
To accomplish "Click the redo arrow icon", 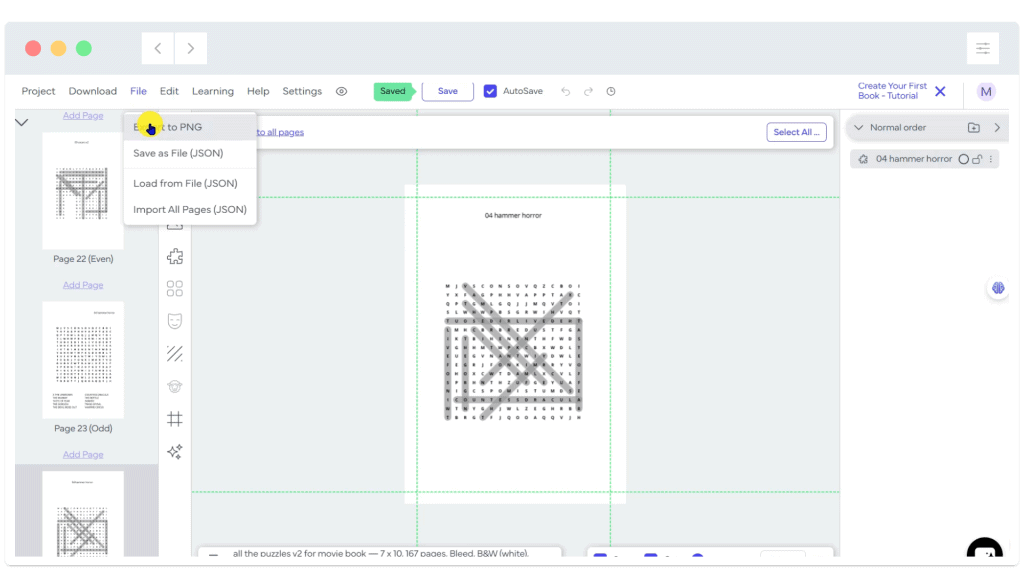I will (588, 91).
